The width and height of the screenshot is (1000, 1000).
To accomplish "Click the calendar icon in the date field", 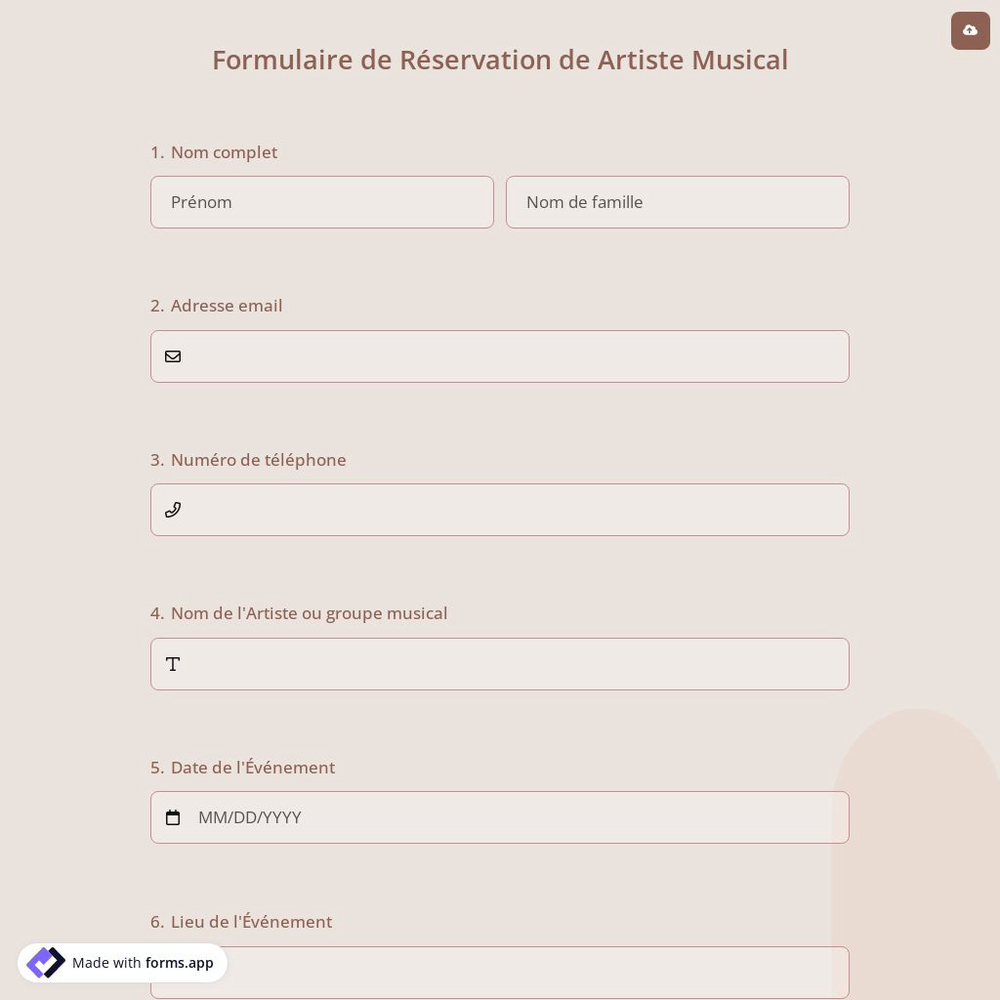I will (x=172, y=817).
